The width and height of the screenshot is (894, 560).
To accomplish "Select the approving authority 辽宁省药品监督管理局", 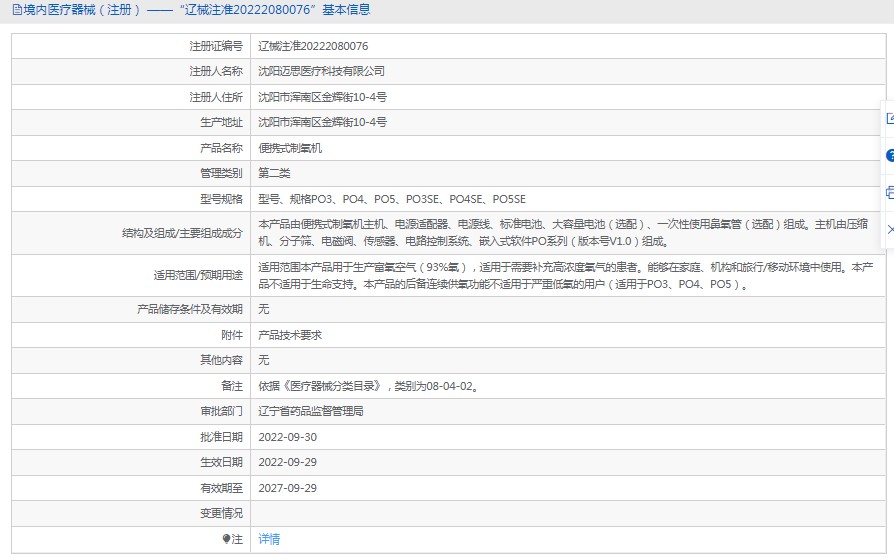I will coord(311,411).
